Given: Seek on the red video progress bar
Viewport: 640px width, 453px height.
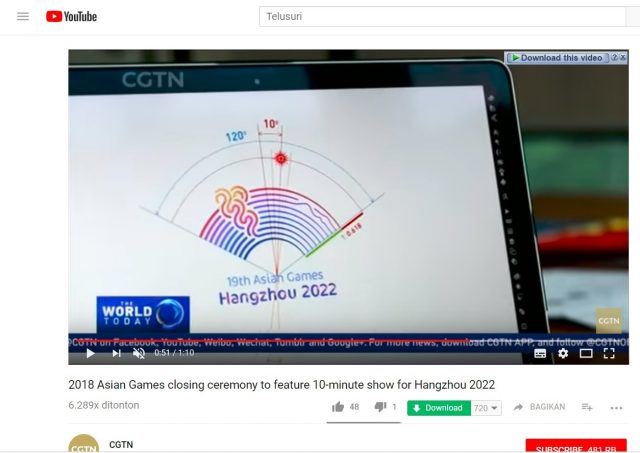Looking at the screenshot, I should pyautogui.click(x=349, y=340).
